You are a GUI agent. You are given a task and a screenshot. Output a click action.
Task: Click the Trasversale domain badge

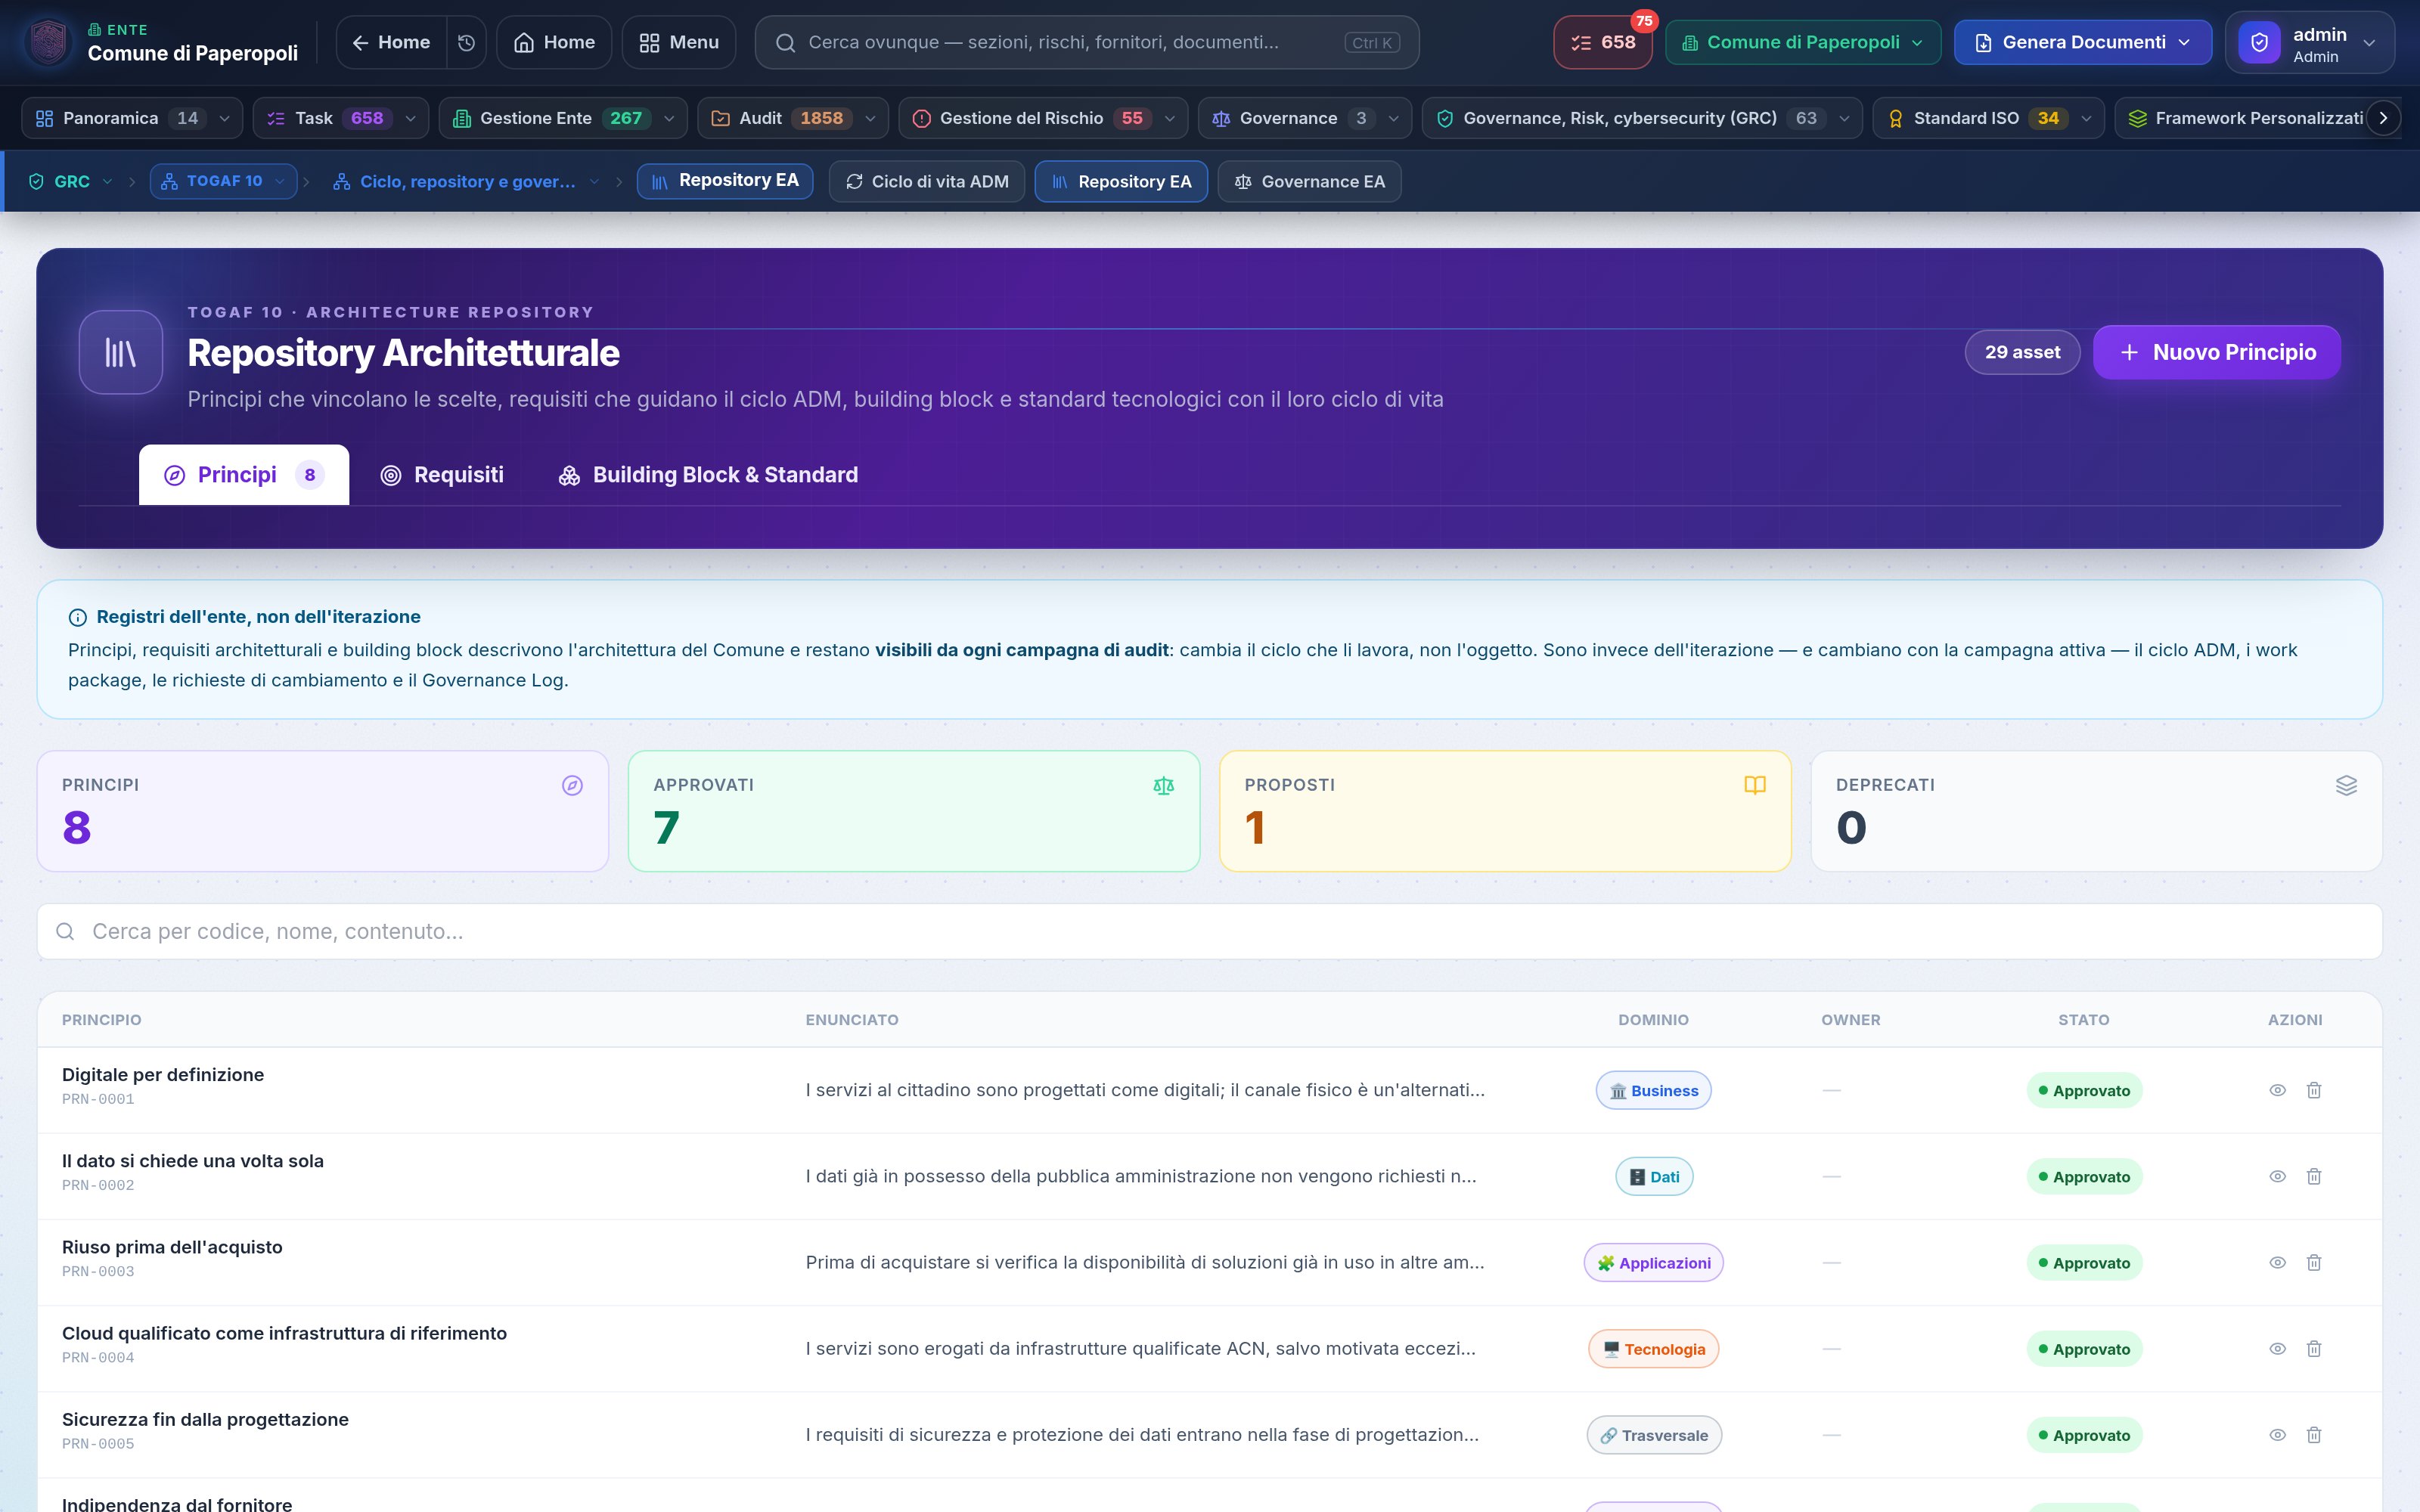(1654, 1434)
